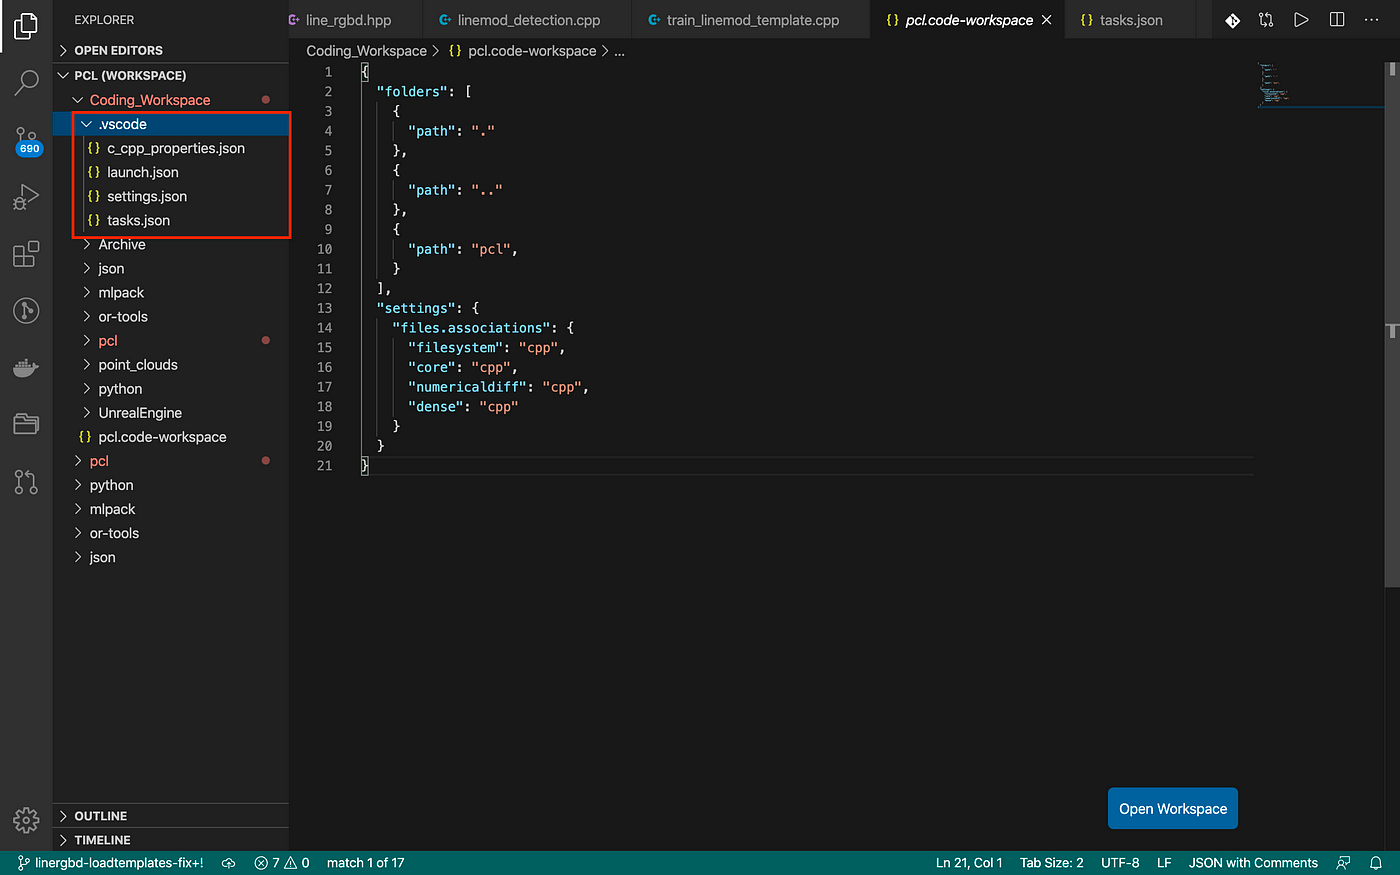This screenshot has height=875, width=1400.
Task: Open the Explorer view in activity bar
Action: point(26,26)
